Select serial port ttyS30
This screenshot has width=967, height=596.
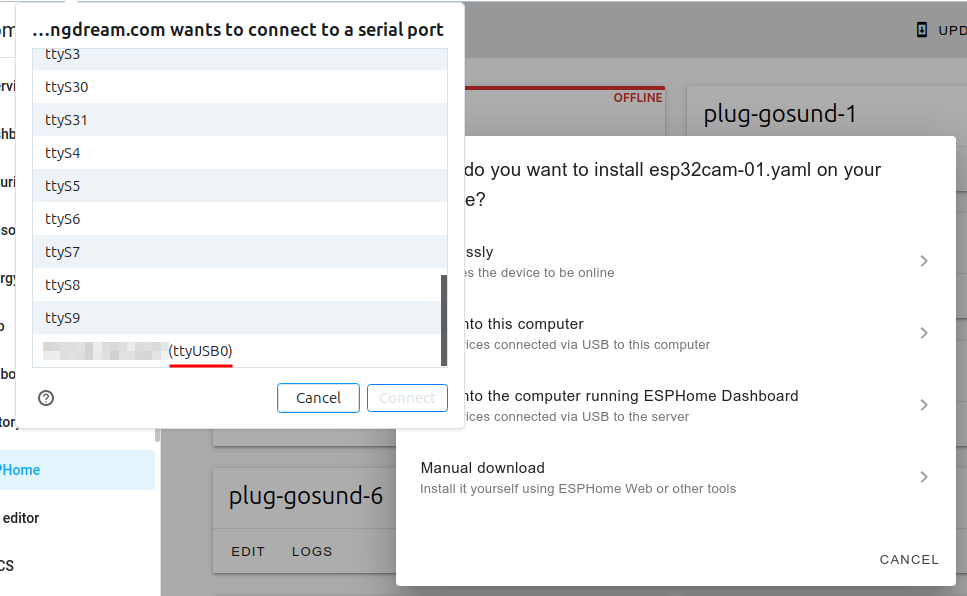[x=239, y=87]
